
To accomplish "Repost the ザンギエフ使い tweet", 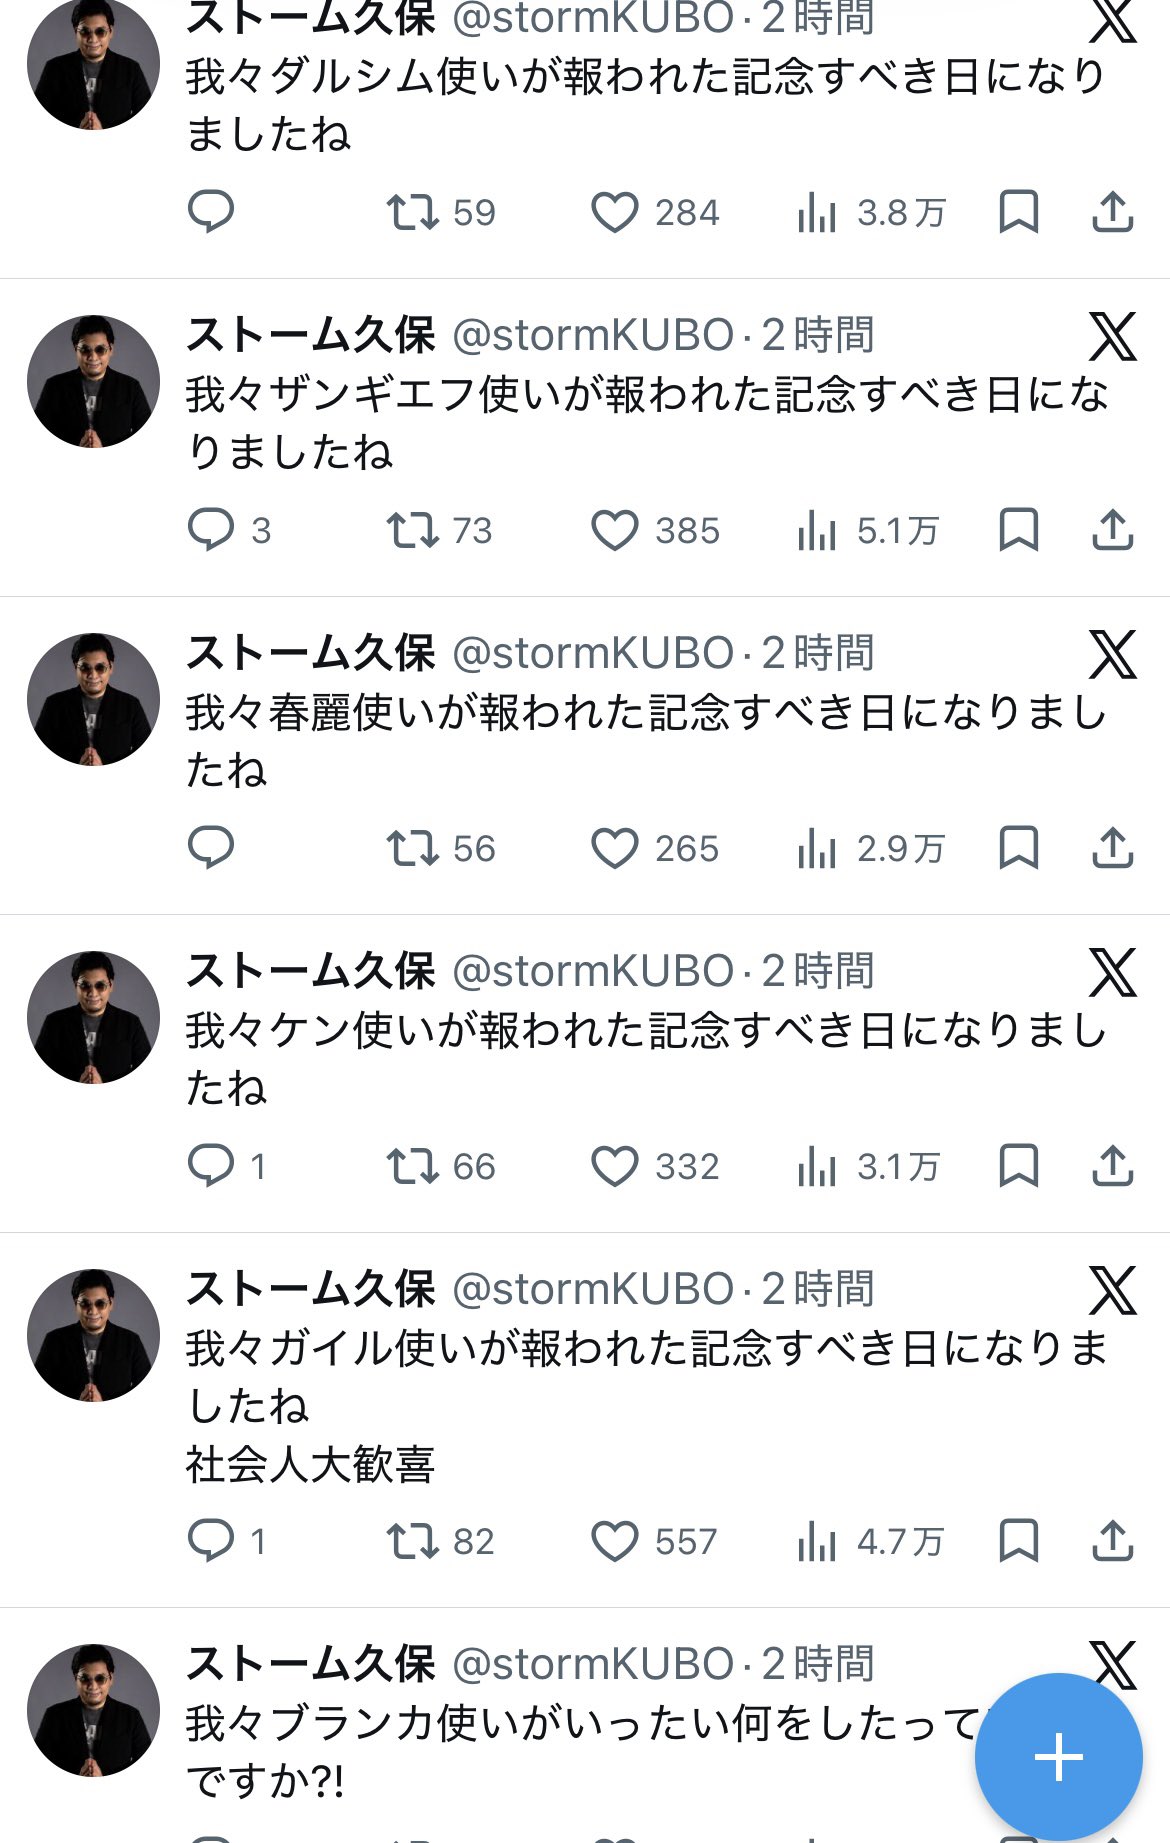I will point(413,530).
